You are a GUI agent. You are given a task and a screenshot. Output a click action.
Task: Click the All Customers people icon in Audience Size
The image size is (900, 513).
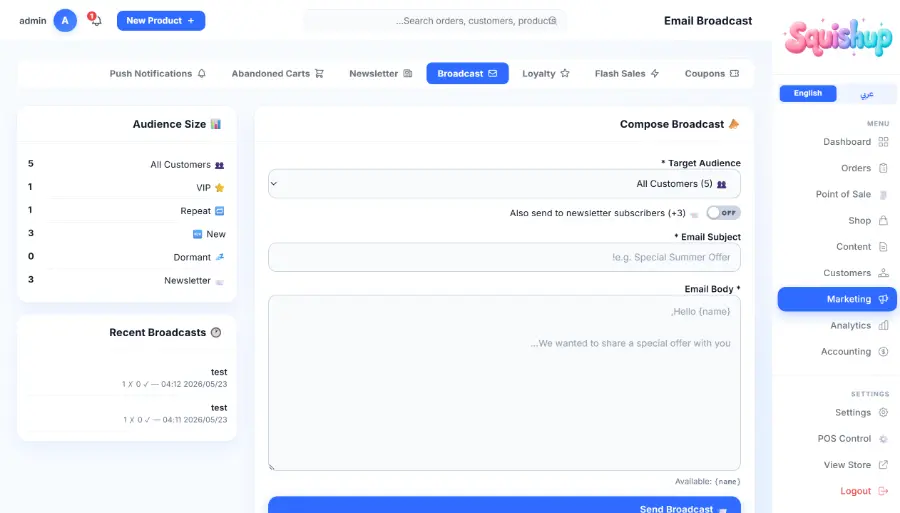pos(219,165)
